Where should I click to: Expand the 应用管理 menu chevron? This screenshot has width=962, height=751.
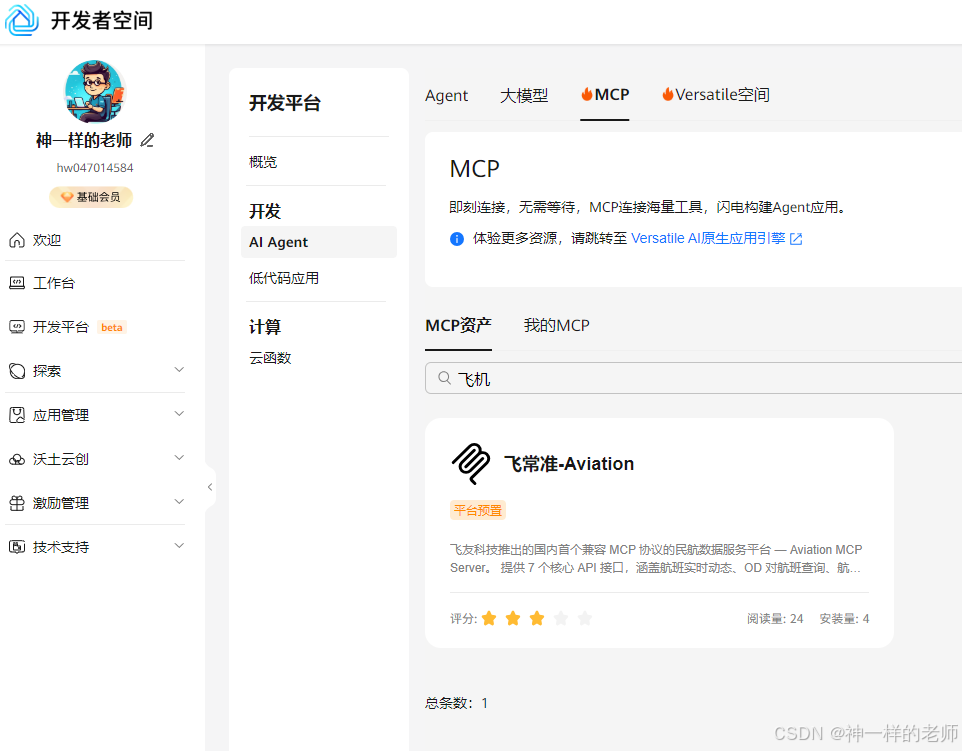click(x=179, y=414)
